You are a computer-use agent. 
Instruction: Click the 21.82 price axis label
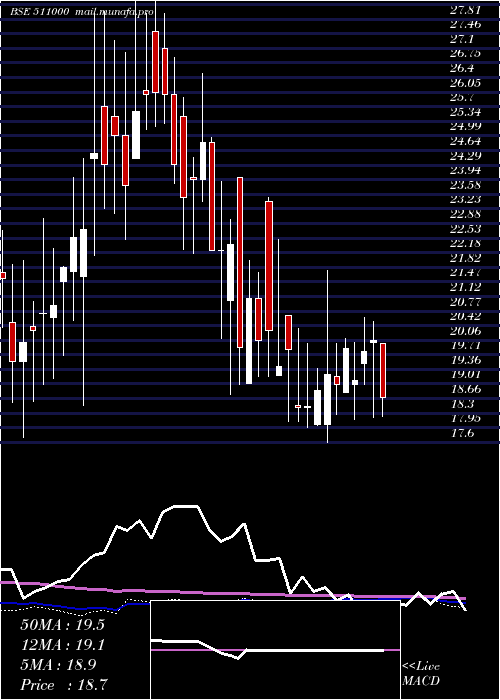point(465,258)
